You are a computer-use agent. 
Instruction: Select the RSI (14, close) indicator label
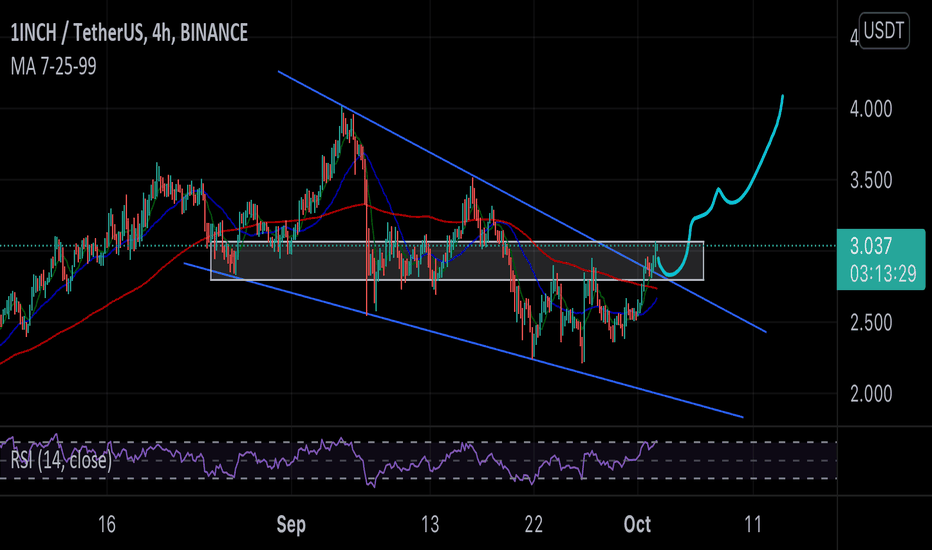(x=61, y=460)
